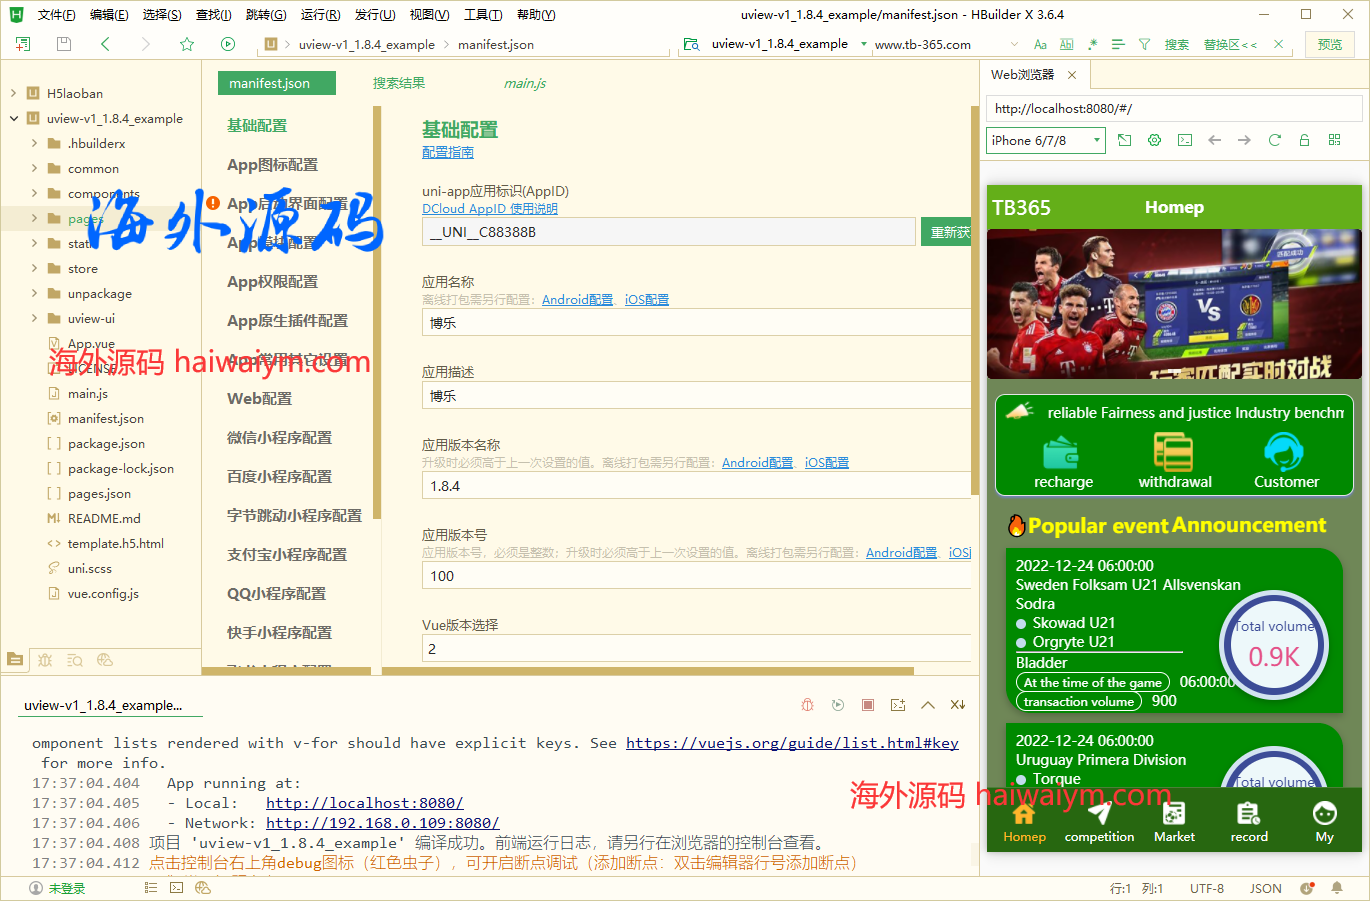This screenshot has height=901, width=1370.
Task: Click the lock icon in preview toolbar
Action: [1304, 140]
